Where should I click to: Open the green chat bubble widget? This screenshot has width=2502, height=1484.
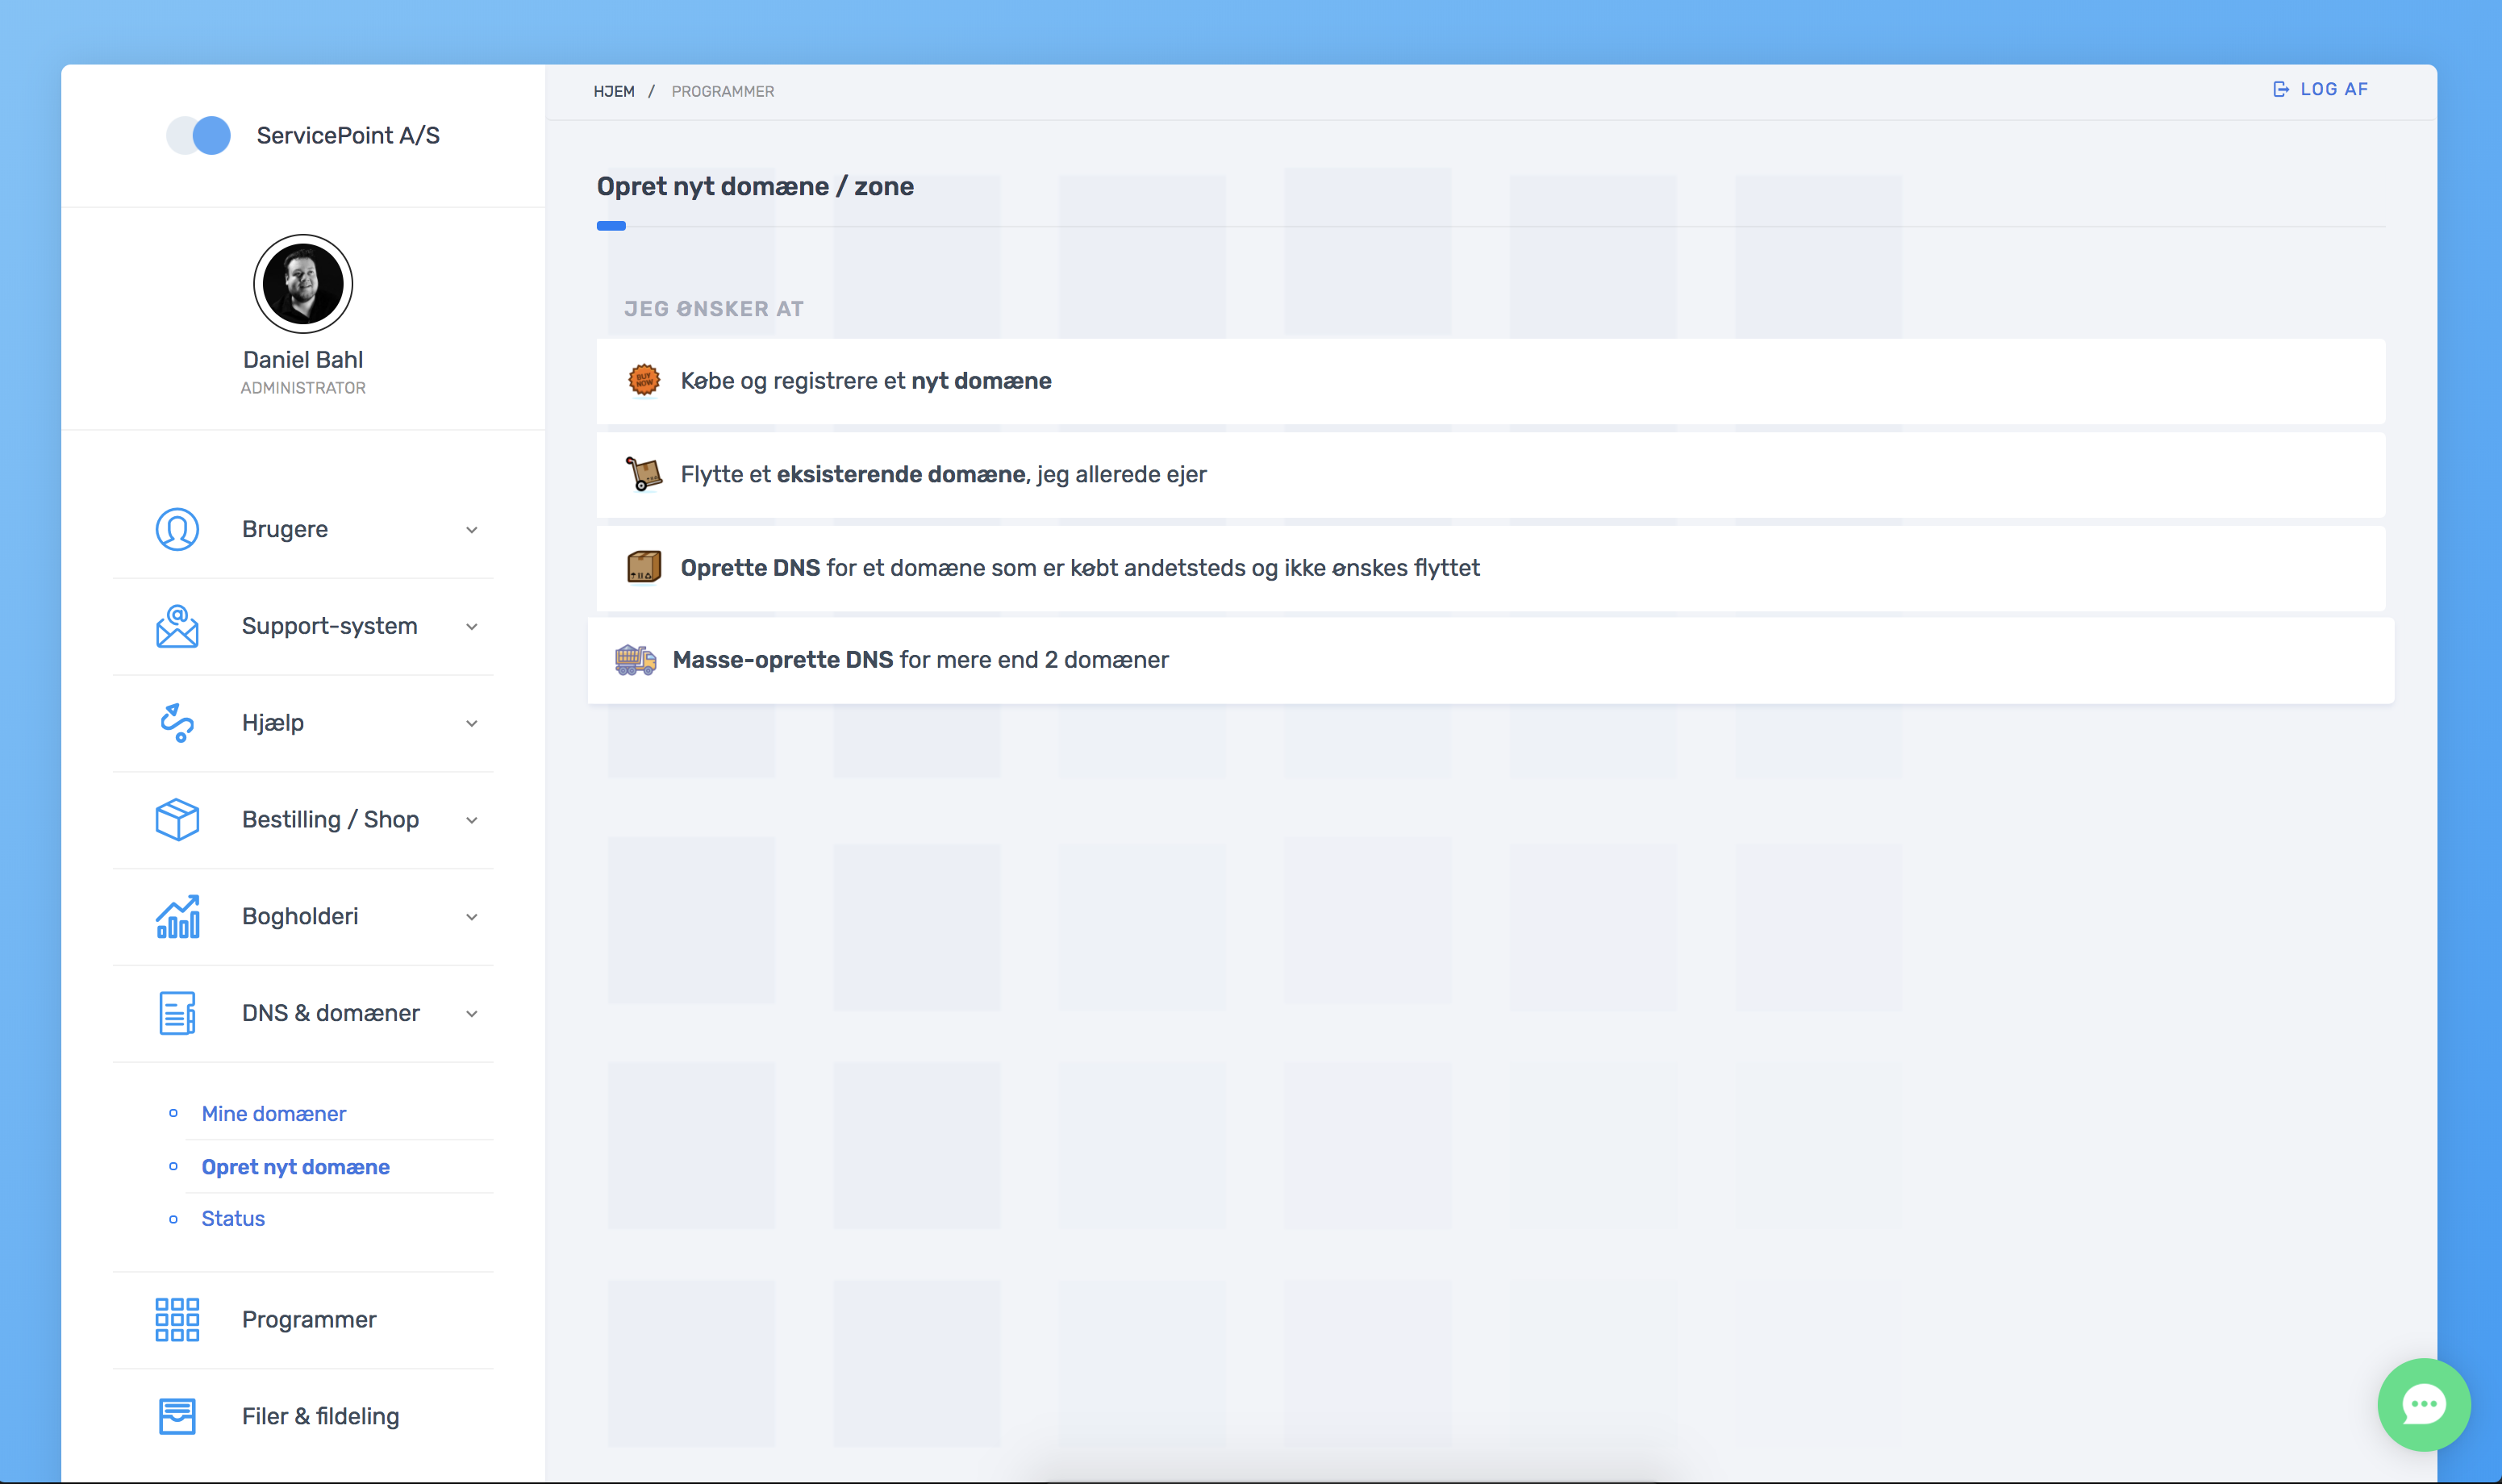point(2423,1404)
